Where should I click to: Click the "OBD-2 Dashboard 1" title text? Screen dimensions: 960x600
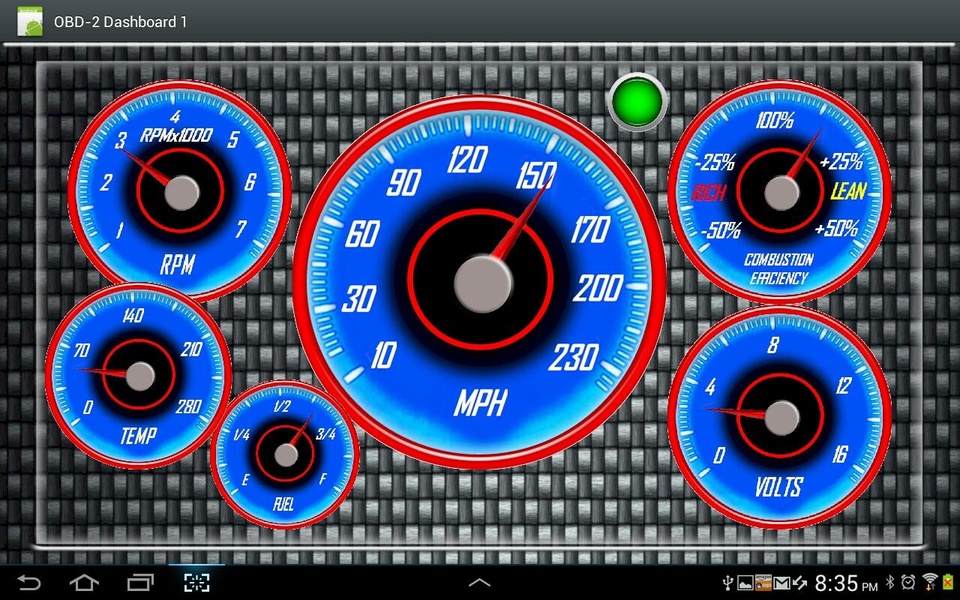(x=121, y=22)
